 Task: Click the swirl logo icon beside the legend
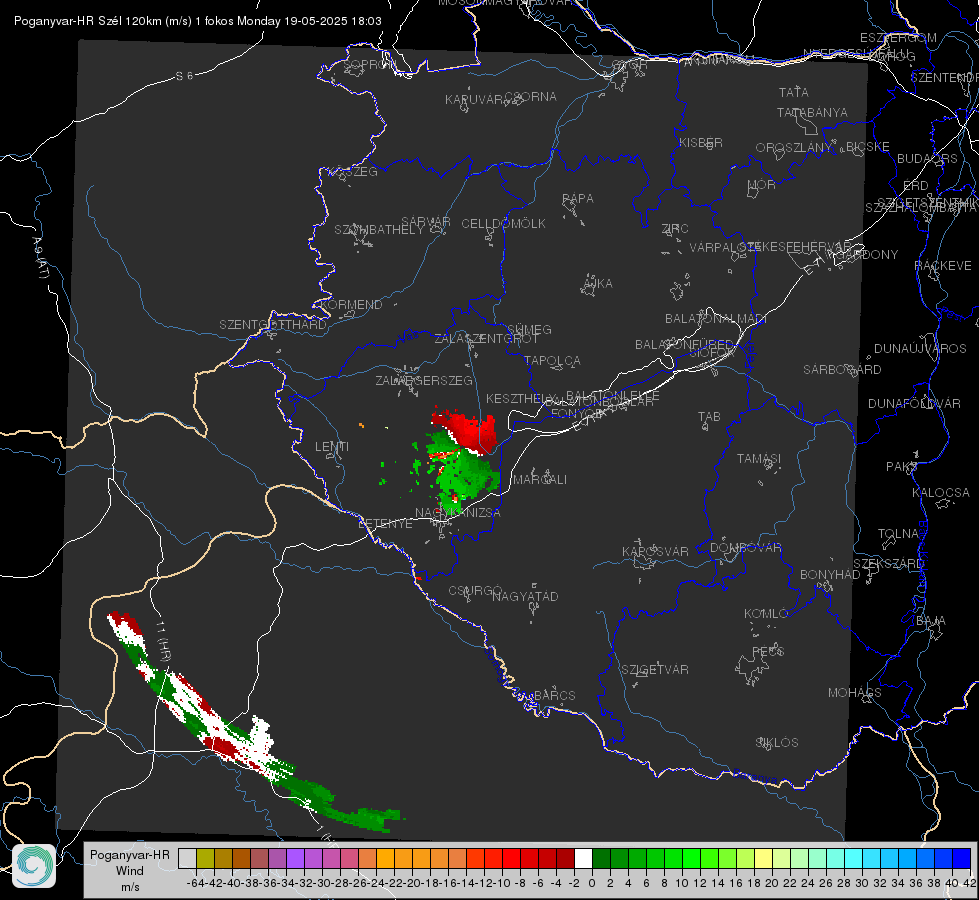click(x=34, y=866)
